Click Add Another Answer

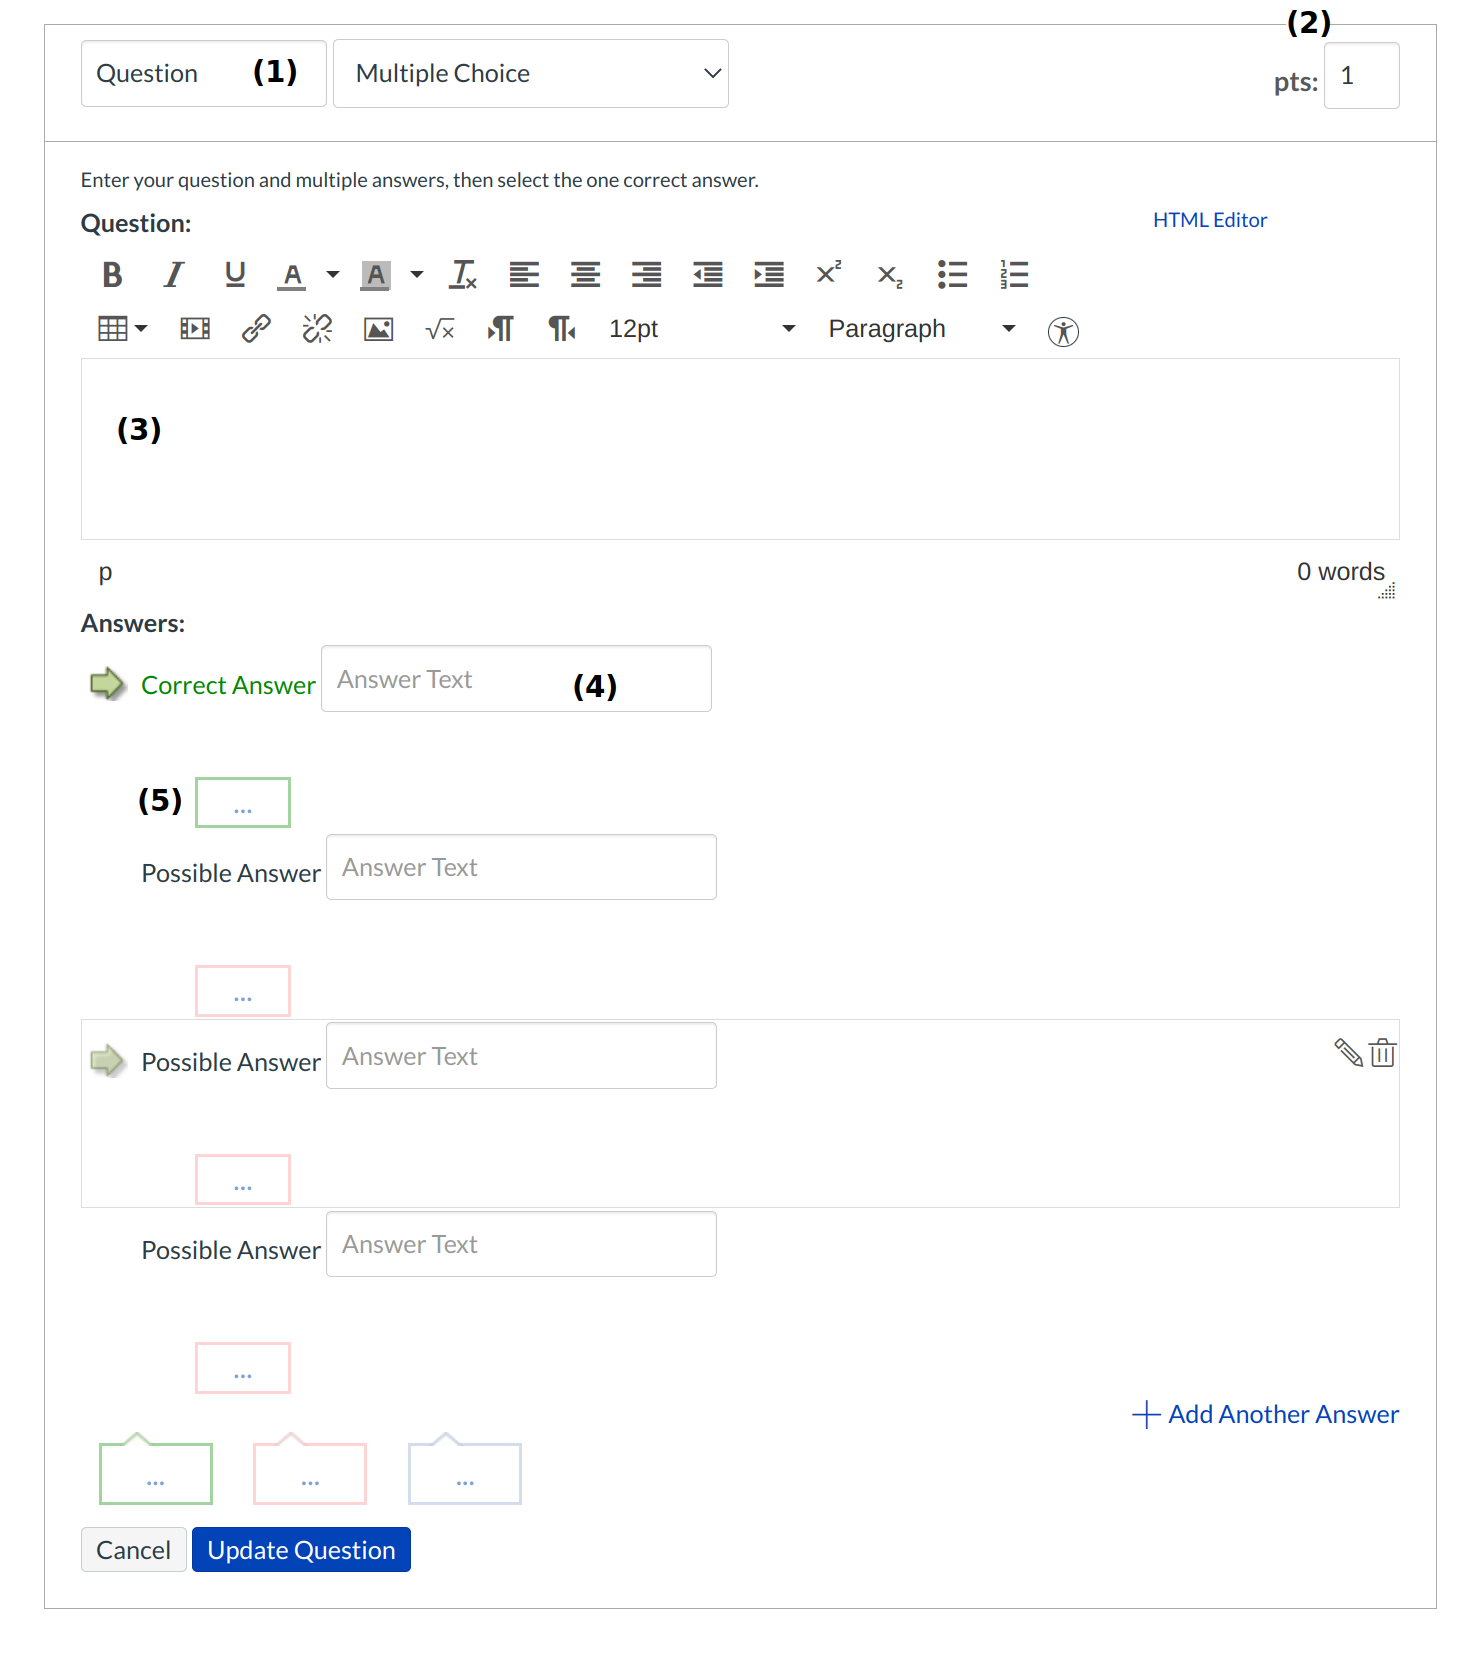[1265, 1414]
